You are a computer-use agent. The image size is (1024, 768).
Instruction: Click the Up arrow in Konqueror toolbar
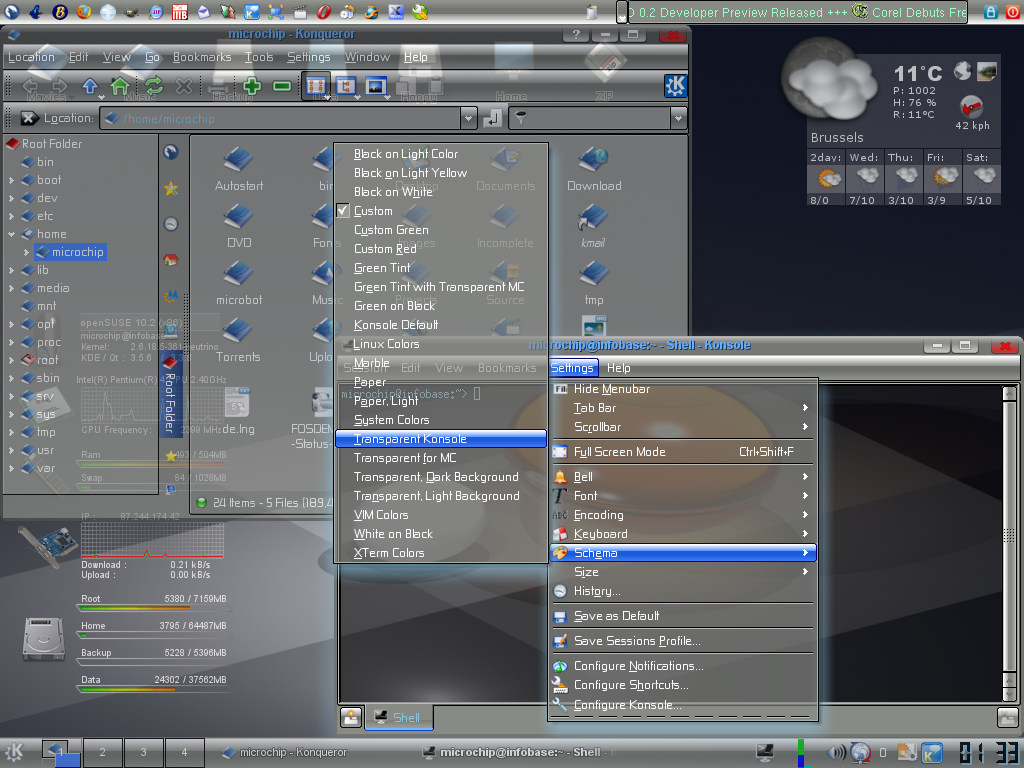click(89, 86)
